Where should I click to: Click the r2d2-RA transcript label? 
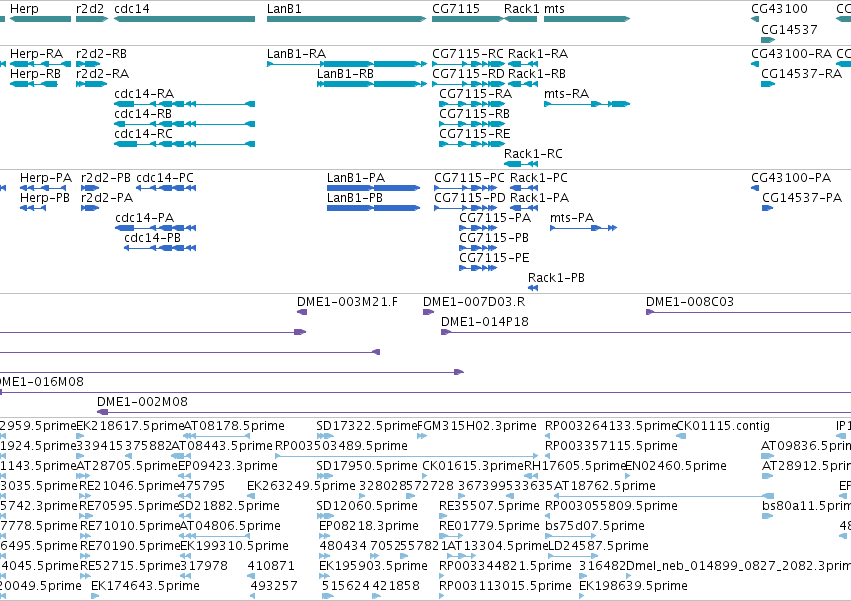coord(103,74)
